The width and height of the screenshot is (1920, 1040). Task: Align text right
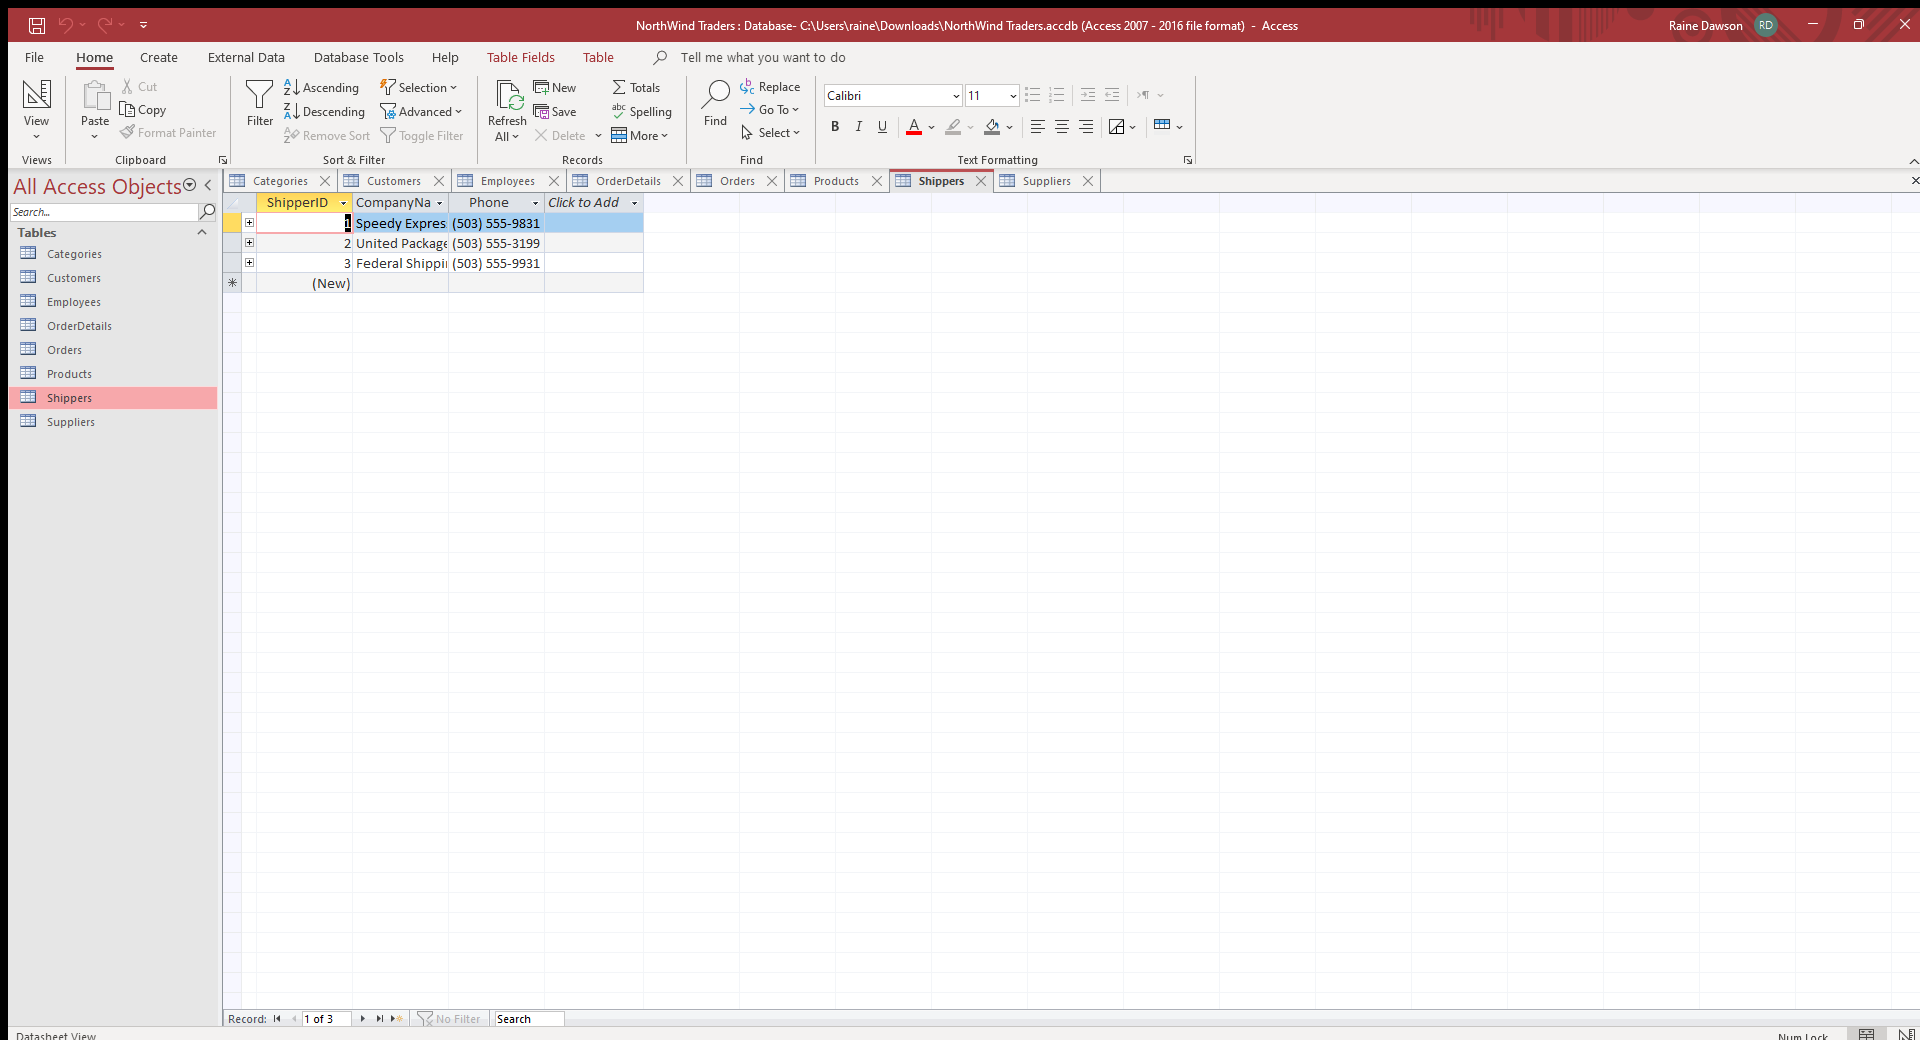[1086, 127]
